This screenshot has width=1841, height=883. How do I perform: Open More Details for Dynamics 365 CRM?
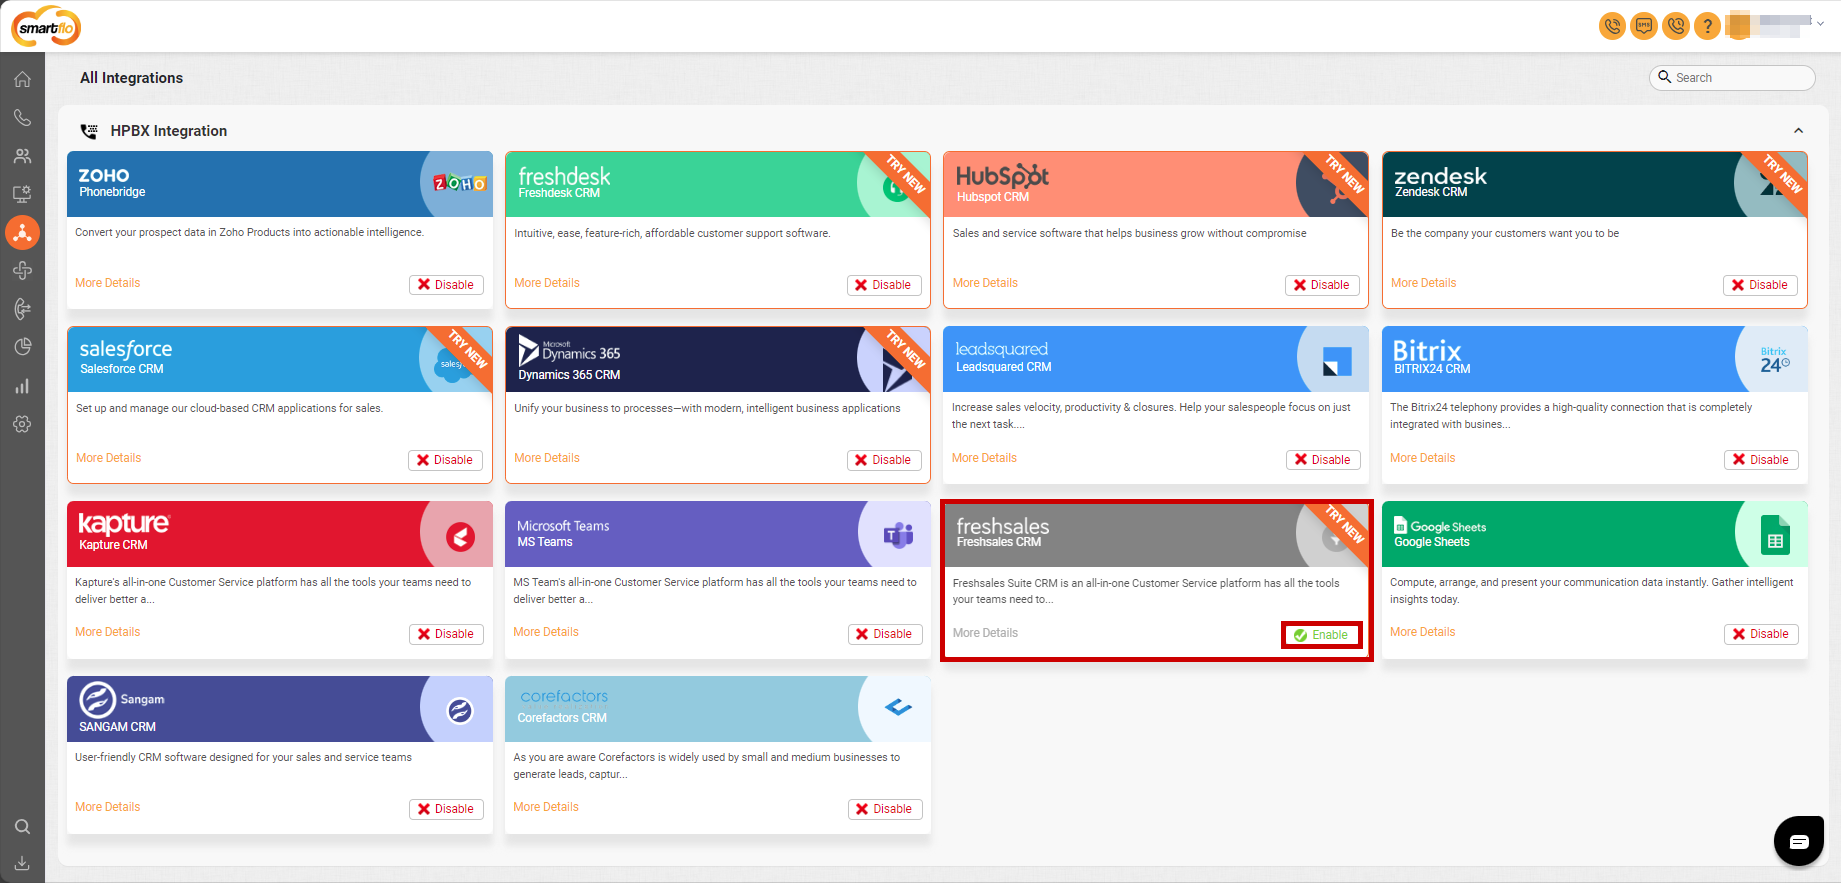coord(547,458)
